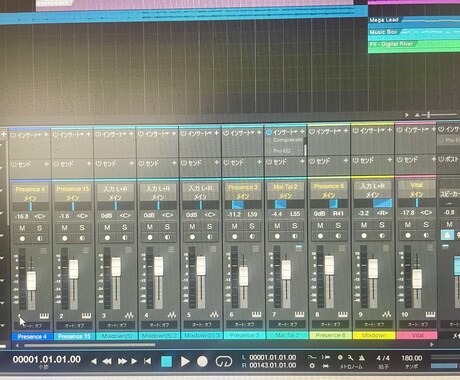
Task: Select the Pro EQ insert on Mai Tai 2
Action: tap(282, 151)
